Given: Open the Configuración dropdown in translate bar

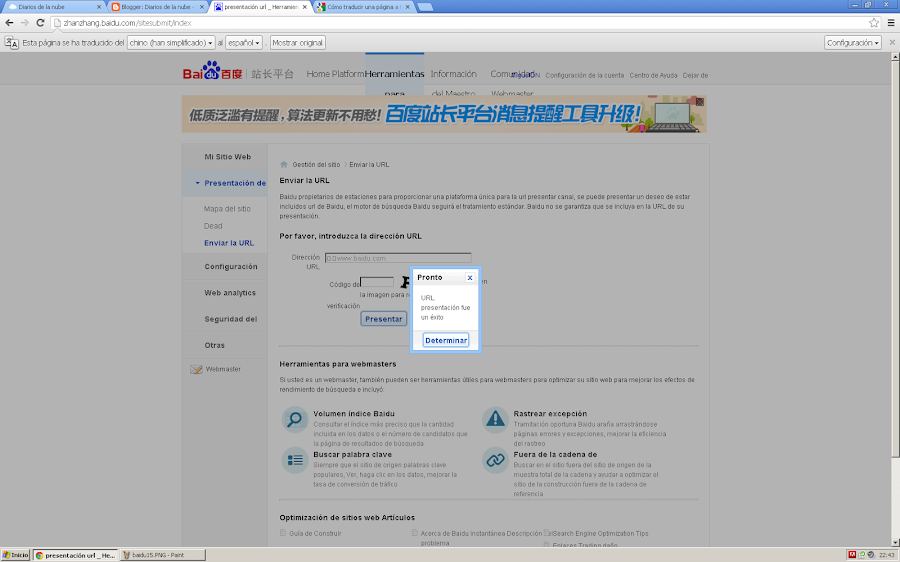Looking at the screenshot, I should tap(853, 42).
